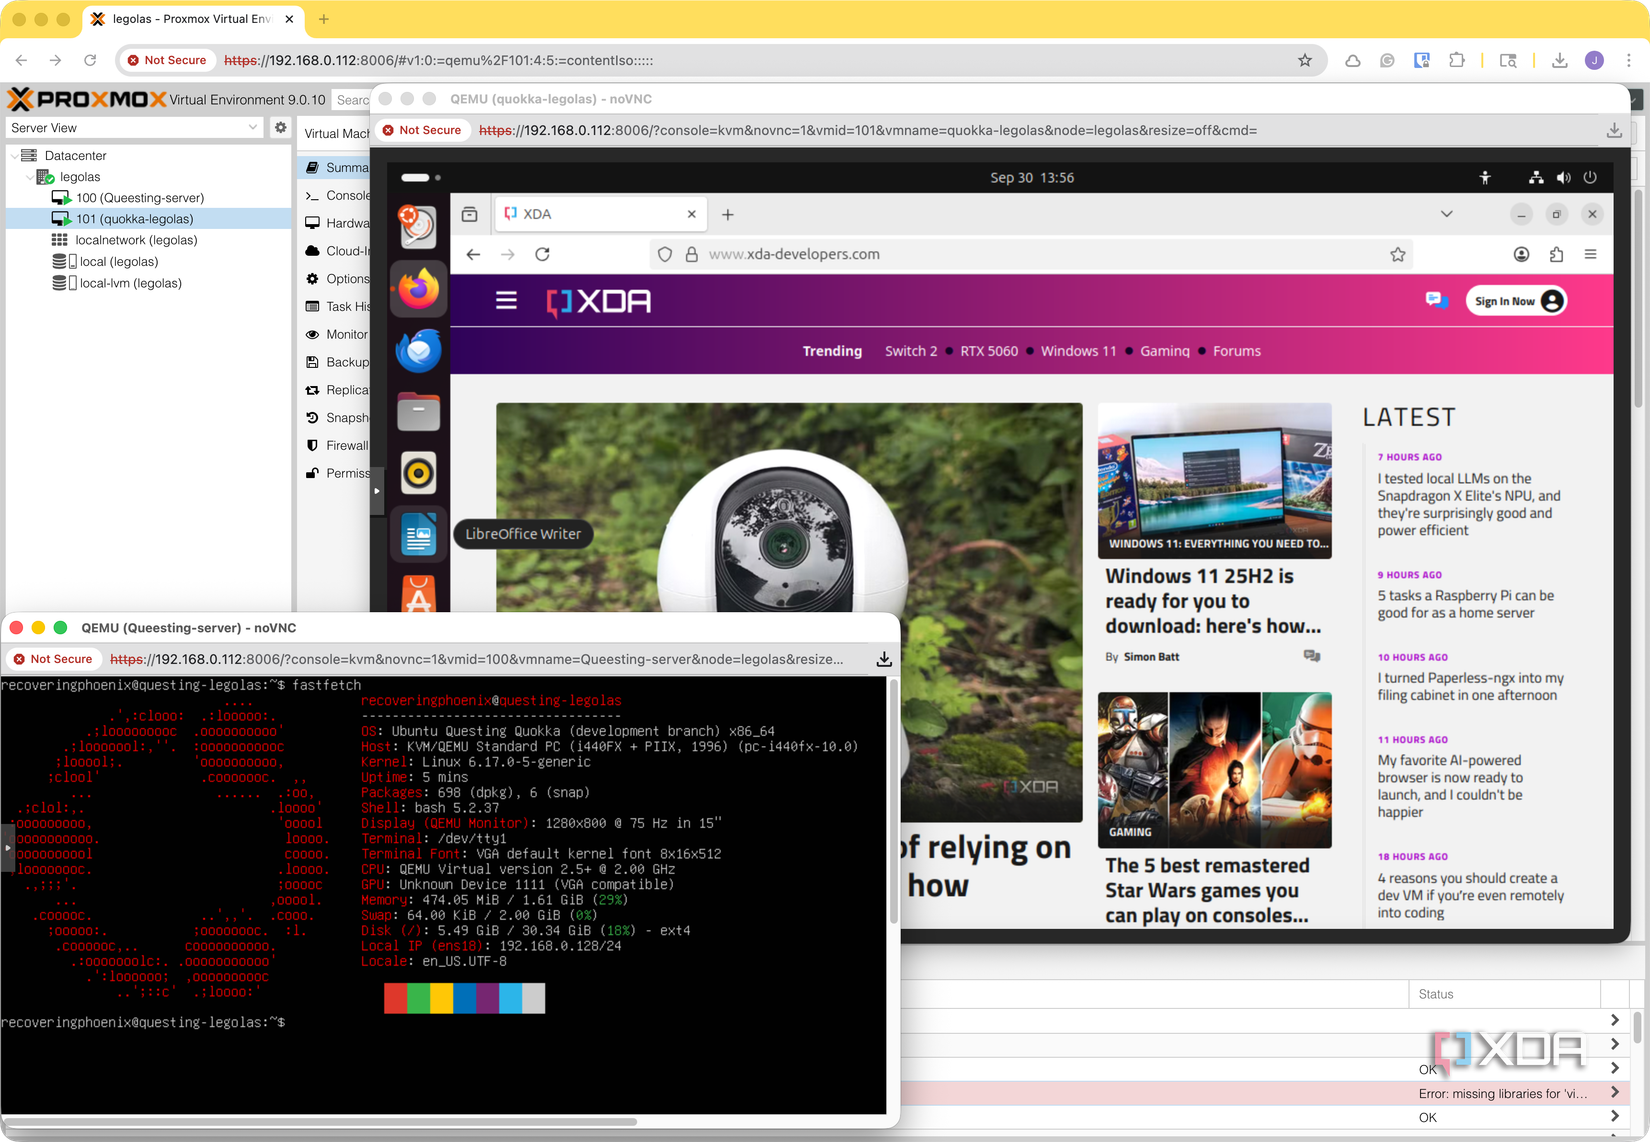Collapse the Datacenter tree node
This screenshot has height=1142, width=1650.
coord(14,156)
